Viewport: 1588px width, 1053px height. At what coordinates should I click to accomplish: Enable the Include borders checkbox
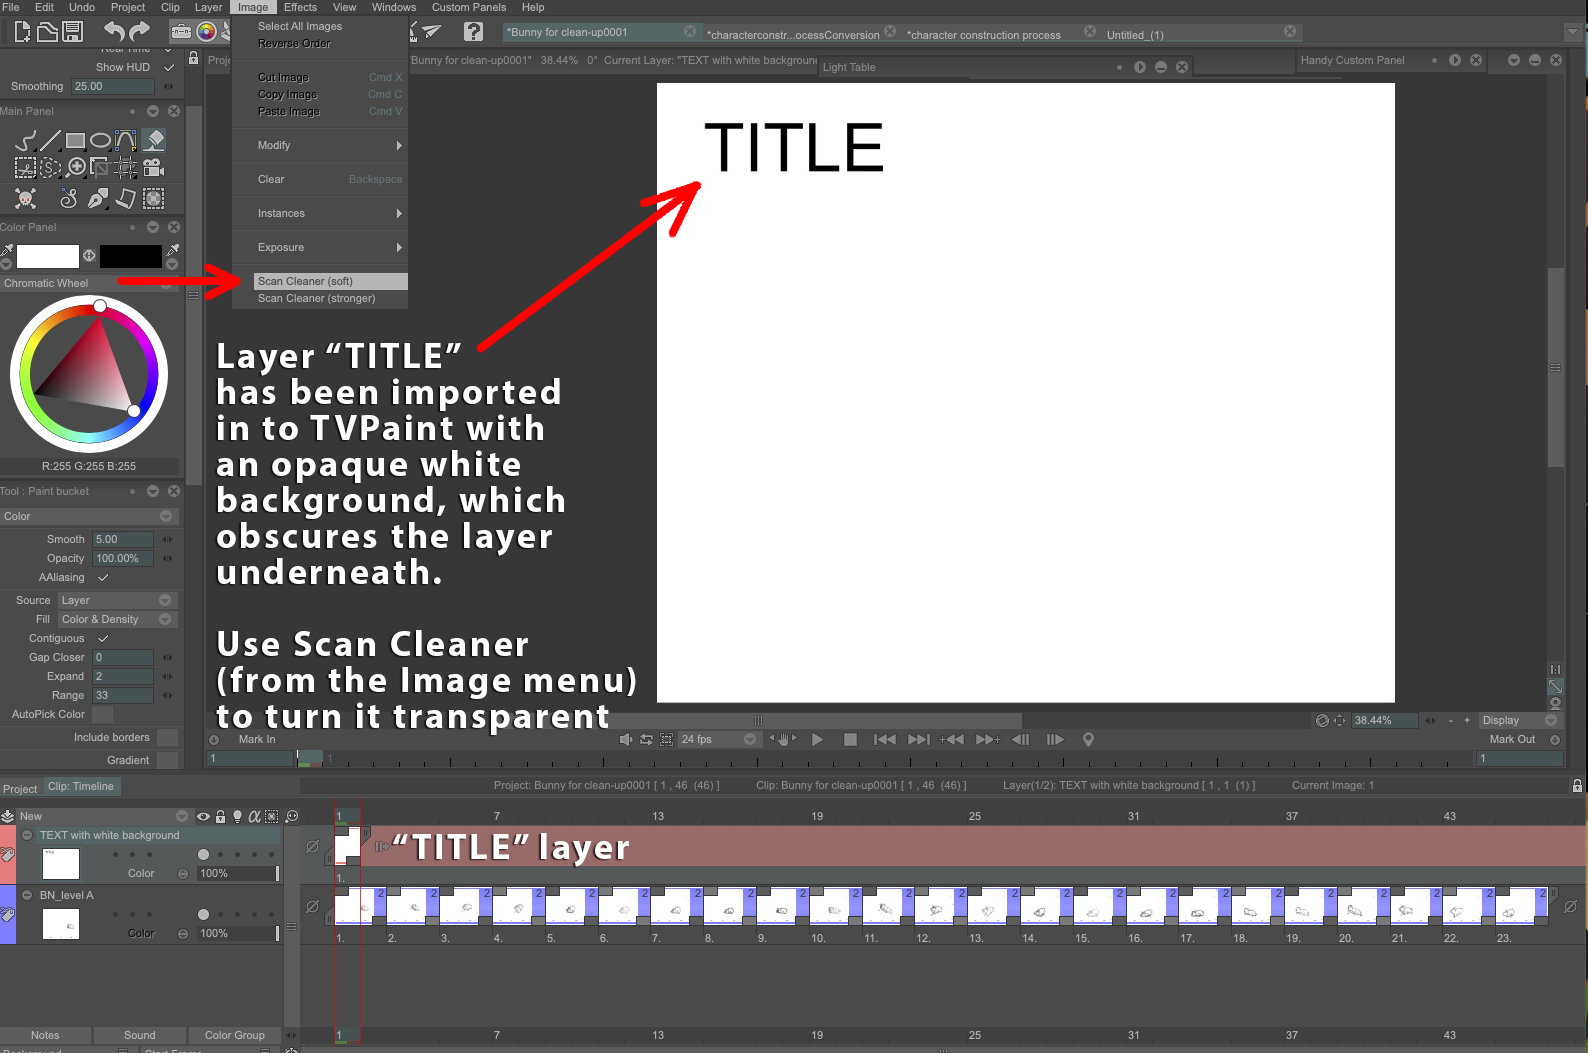(x=167, y=737)
